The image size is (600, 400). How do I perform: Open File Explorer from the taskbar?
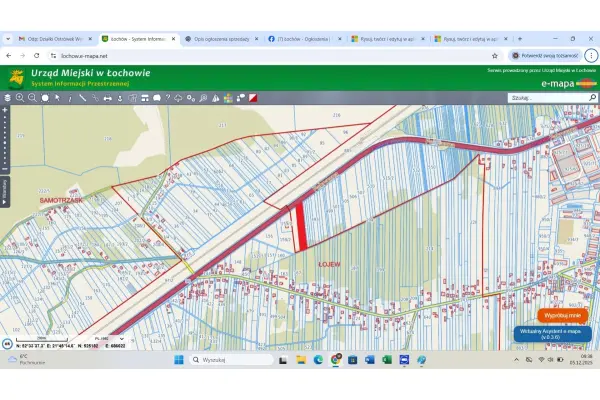pos(301,360)
